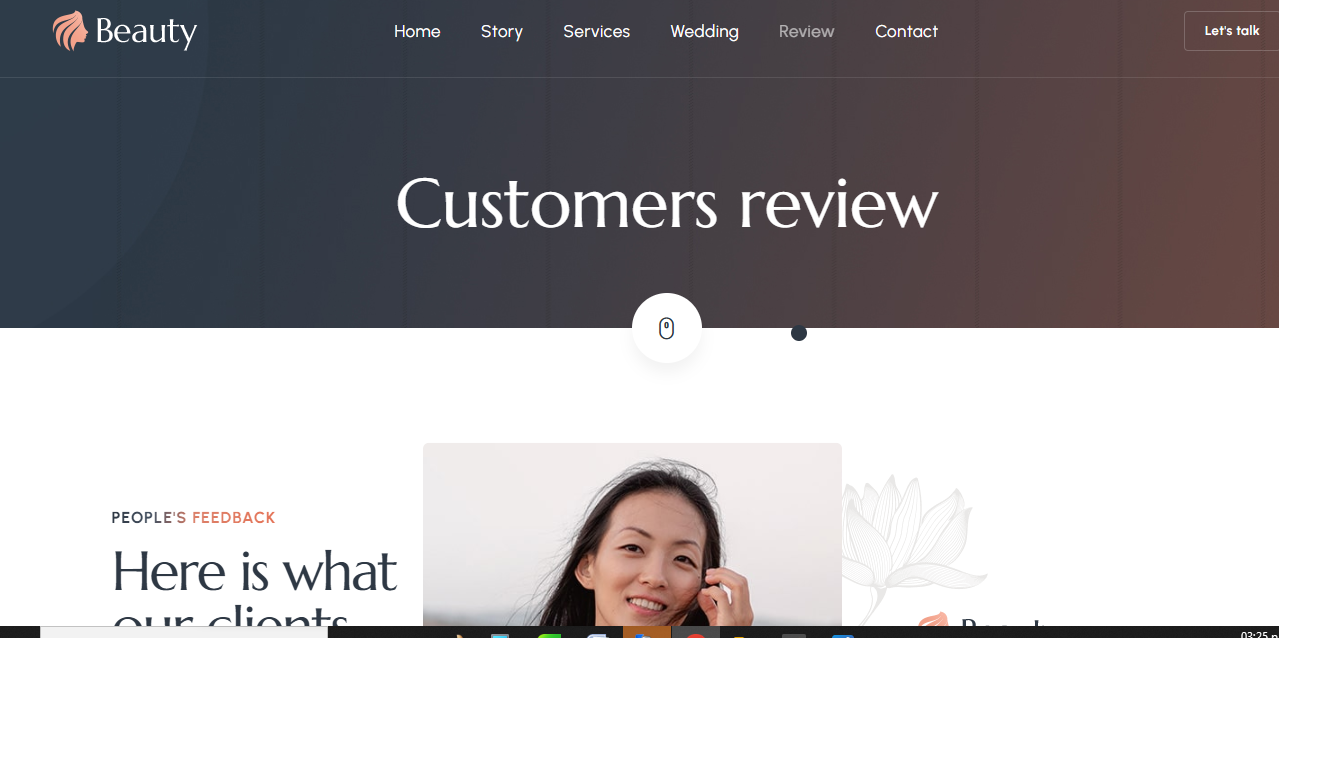This screenshot has height=758, width=1335.
Task: Open the Contact page link
Action: point(907,31)
